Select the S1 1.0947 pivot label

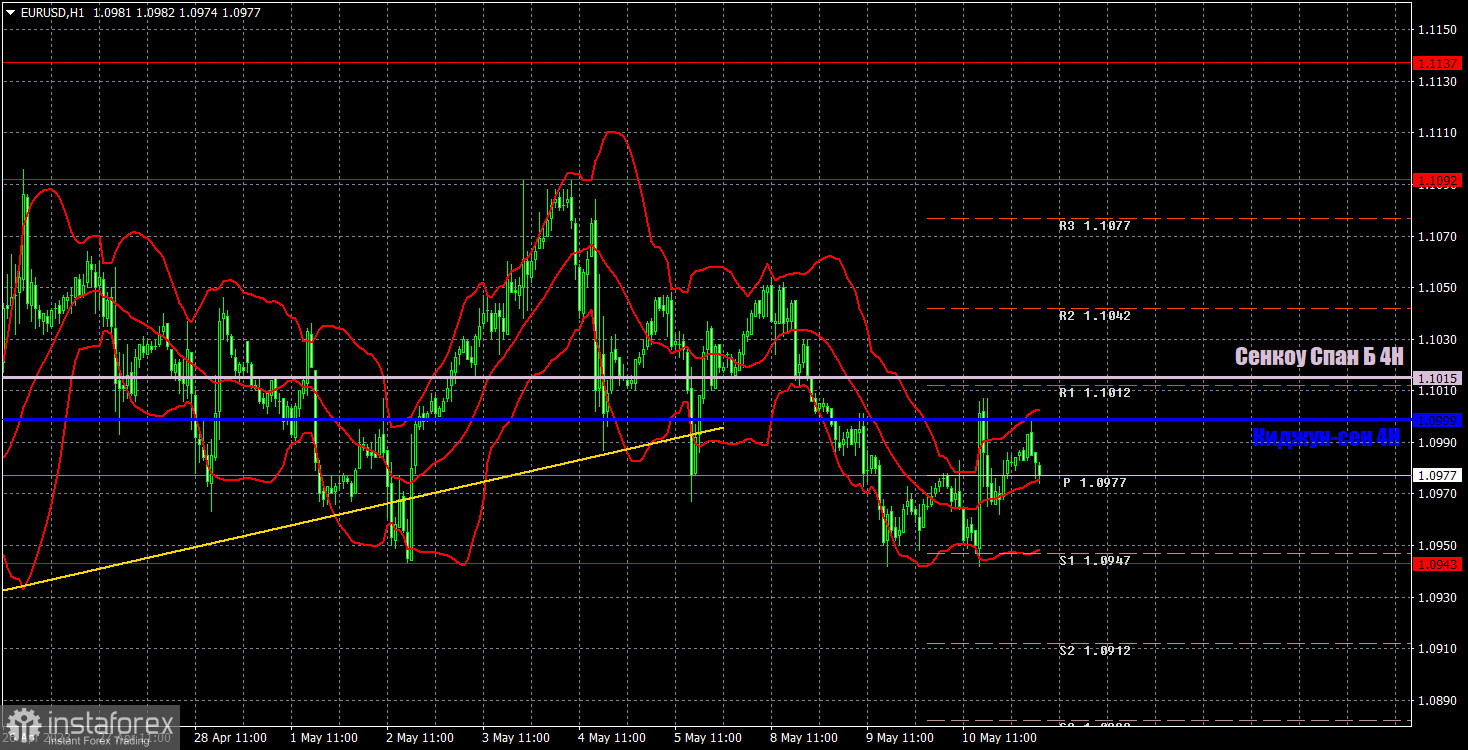coord(1095,561)
